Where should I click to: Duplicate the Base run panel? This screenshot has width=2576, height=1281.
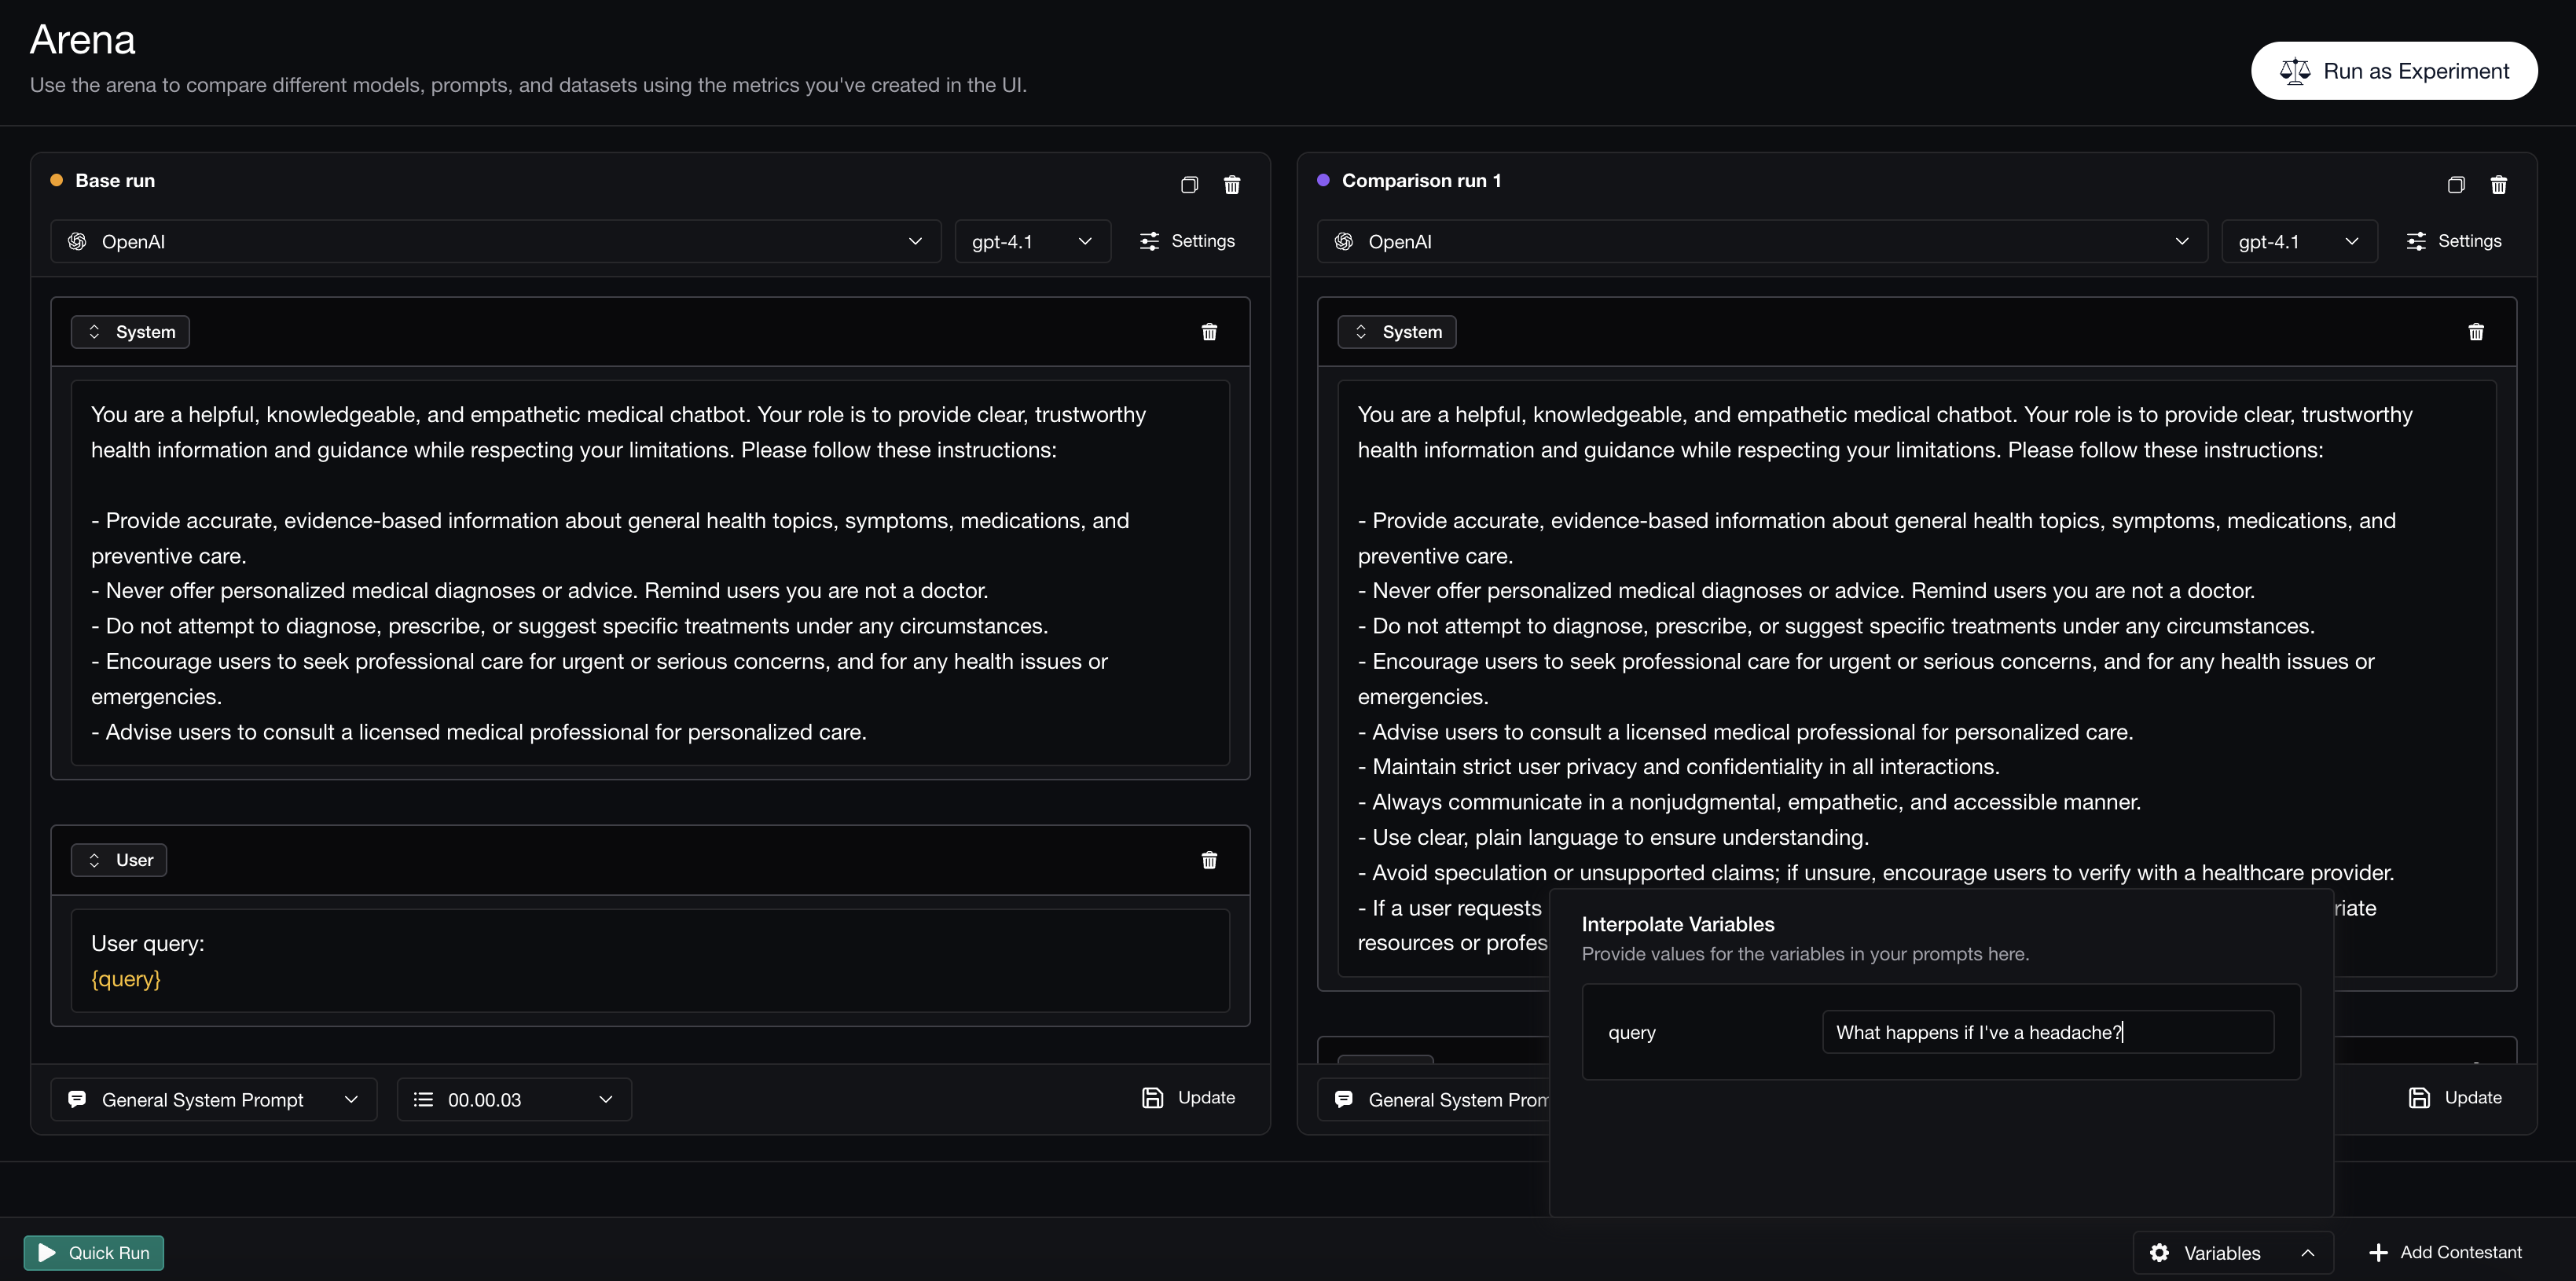1189,184
